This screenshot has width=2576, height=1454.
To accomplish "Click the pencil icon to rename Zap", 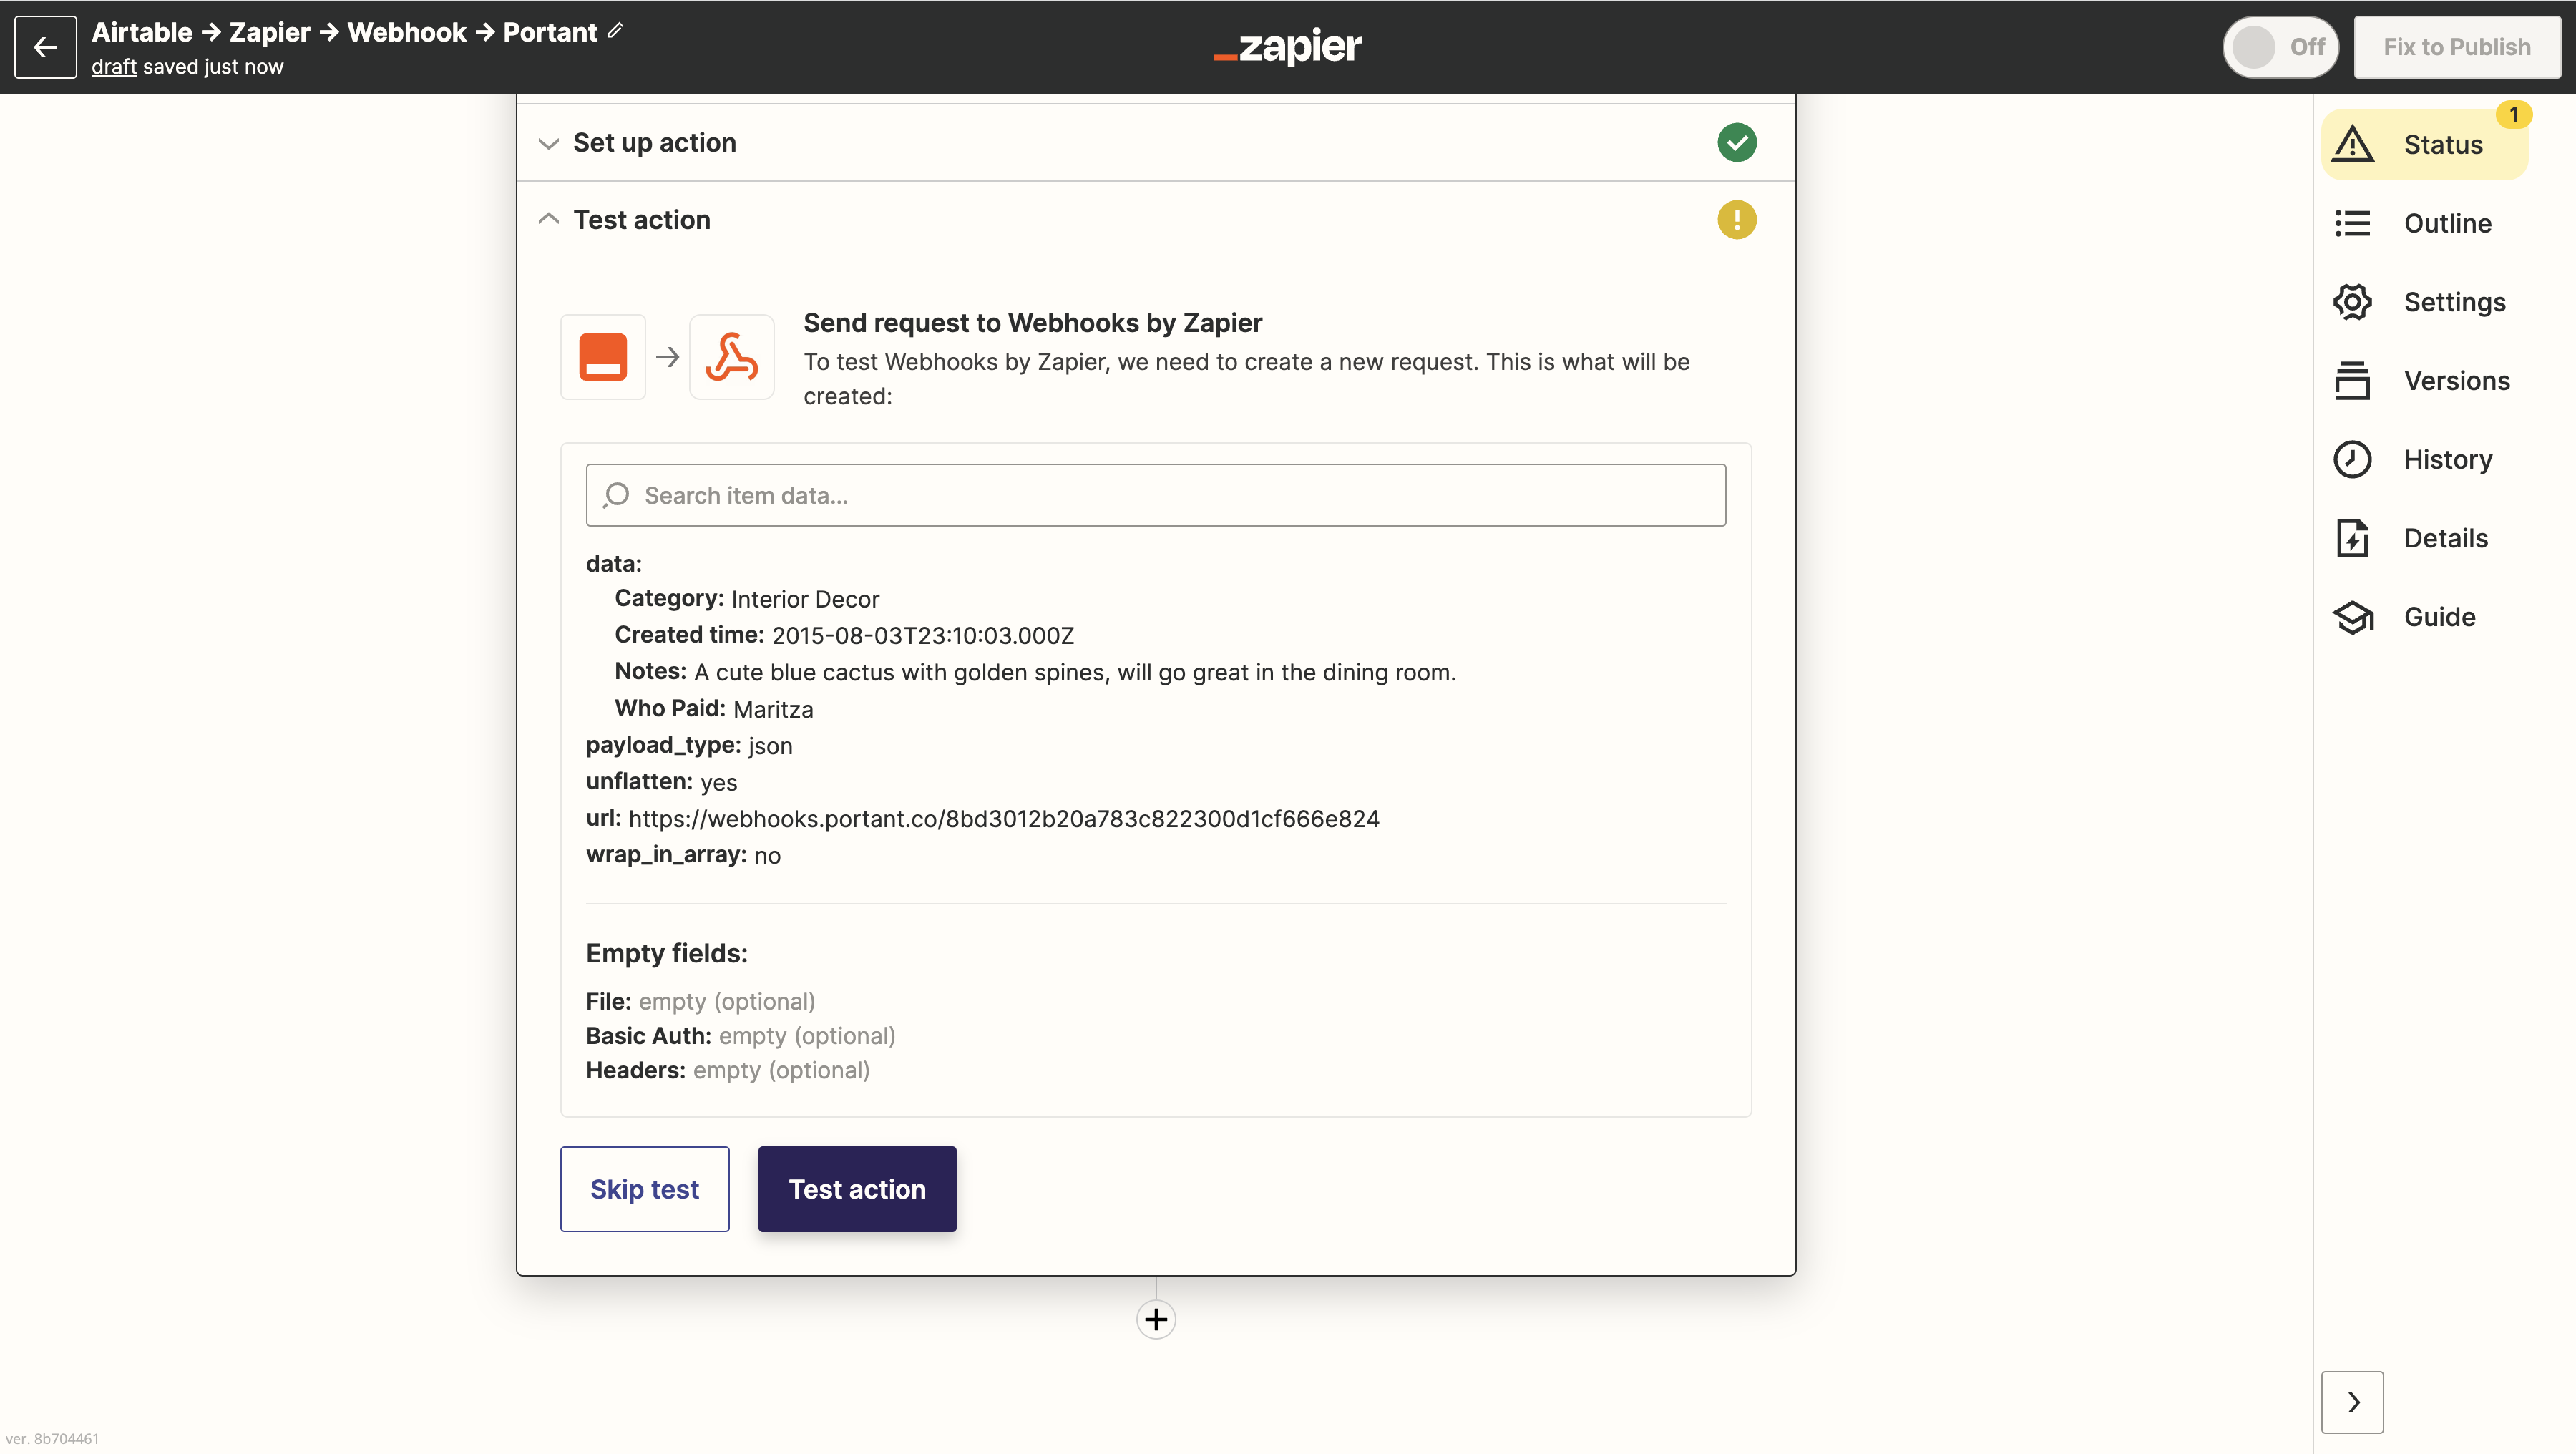I will point(616,31).
